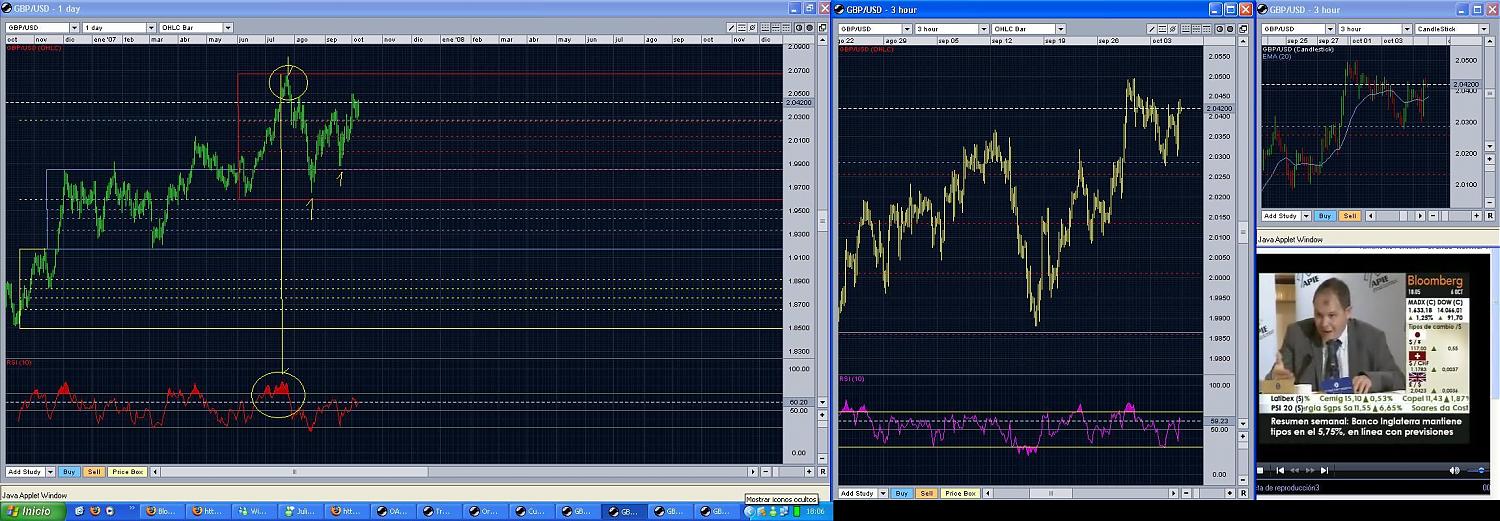Click zoom-out minus in middle 3 hour chart
Image resolution: width=1500 pixels, height=521 pixels.
1187,494
